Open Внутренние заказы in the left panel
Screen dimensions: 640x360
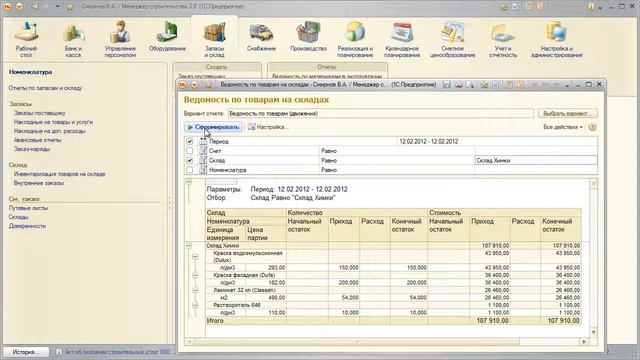pyautogui.click(x=39, y=183)
